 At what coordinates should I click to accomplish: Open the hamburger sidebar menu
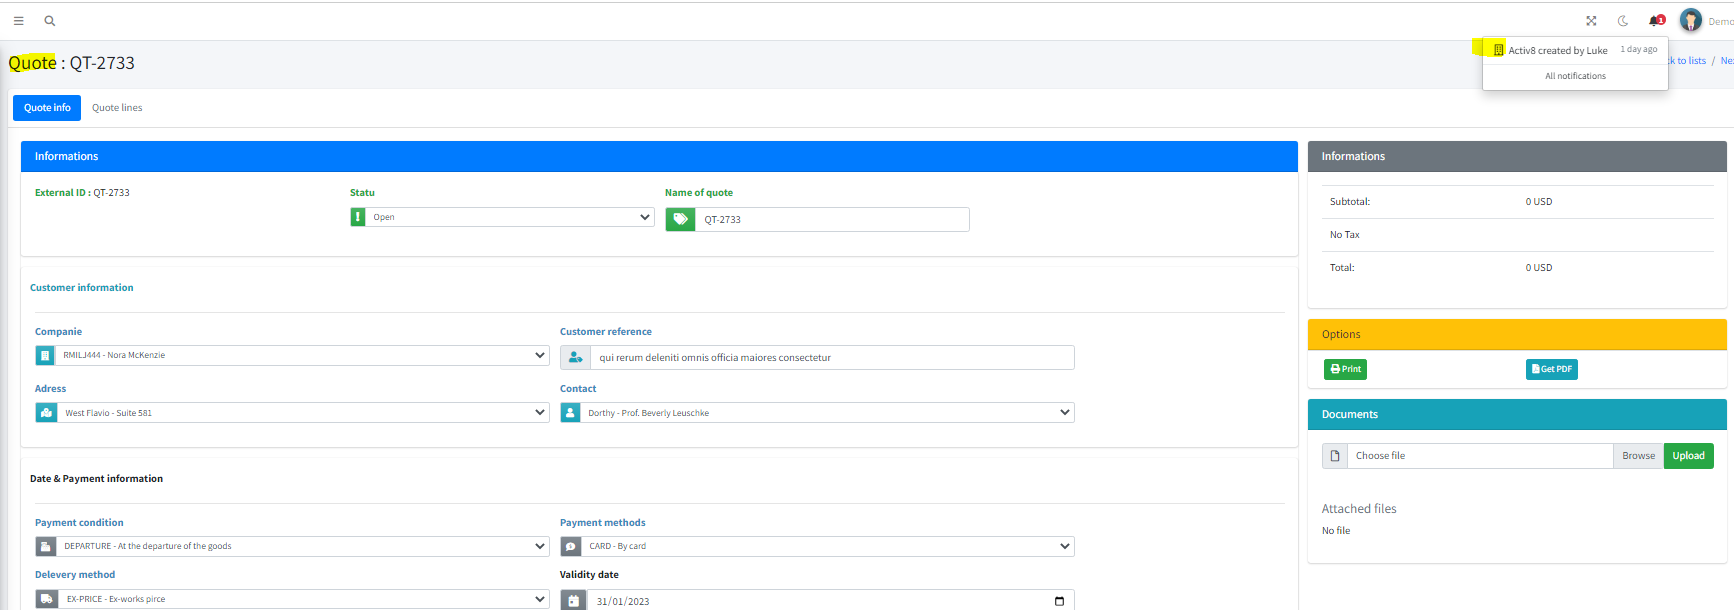(18, 20)
